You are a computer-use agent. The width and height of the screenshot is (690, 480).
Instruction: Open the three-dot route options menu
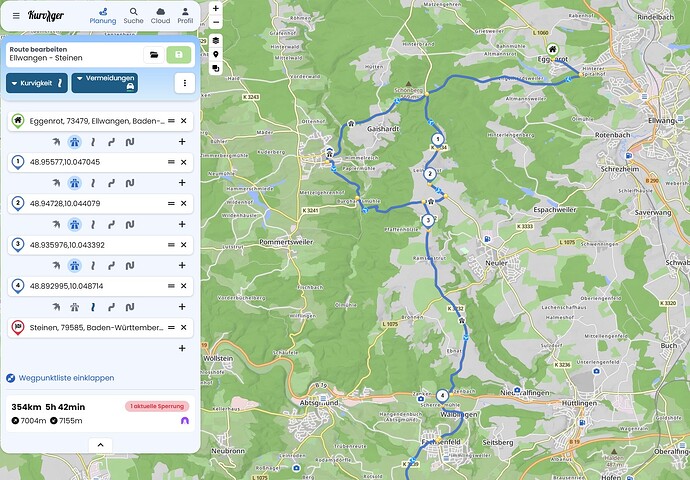[185, 83]
